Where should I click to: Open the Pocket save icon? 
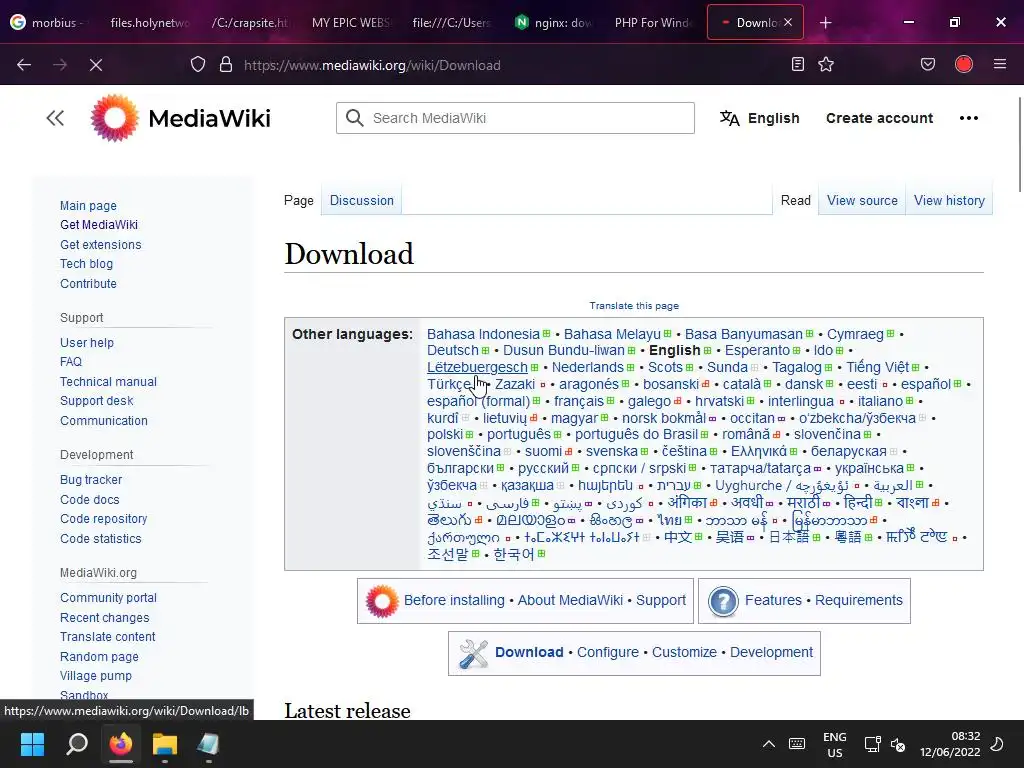928,64
